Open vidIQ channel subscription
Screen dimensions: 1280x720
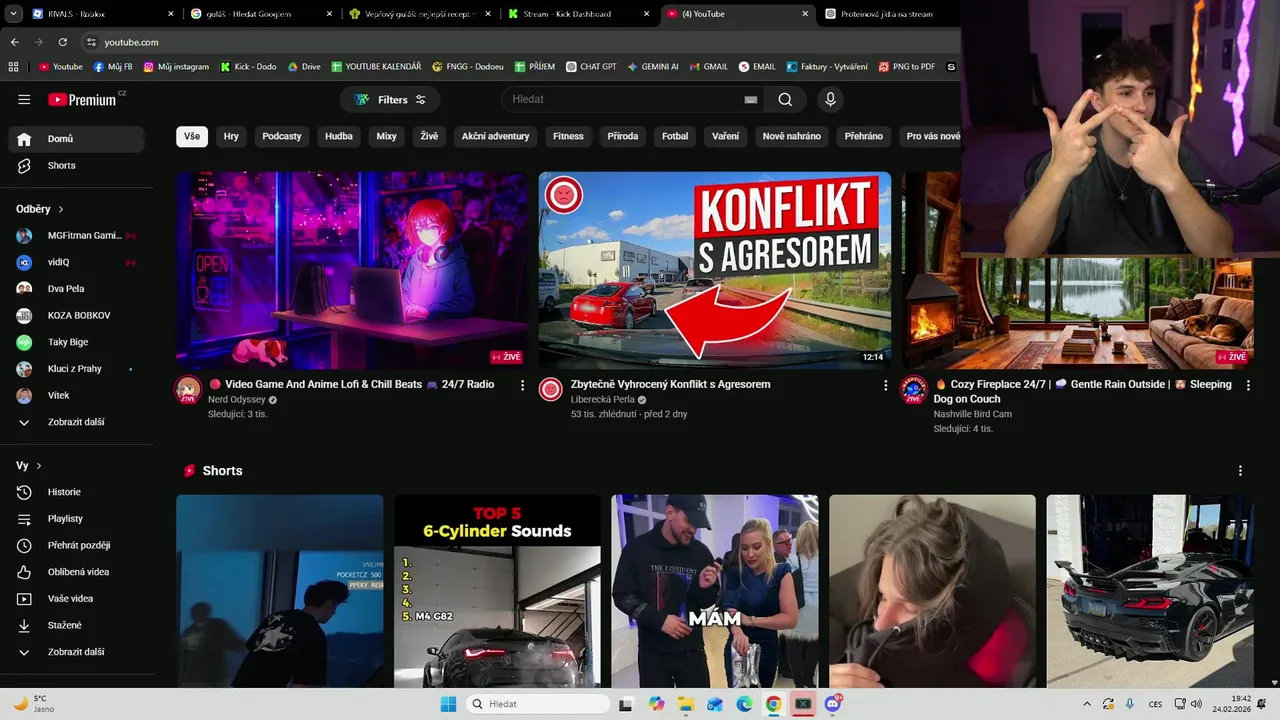[76, 262]
